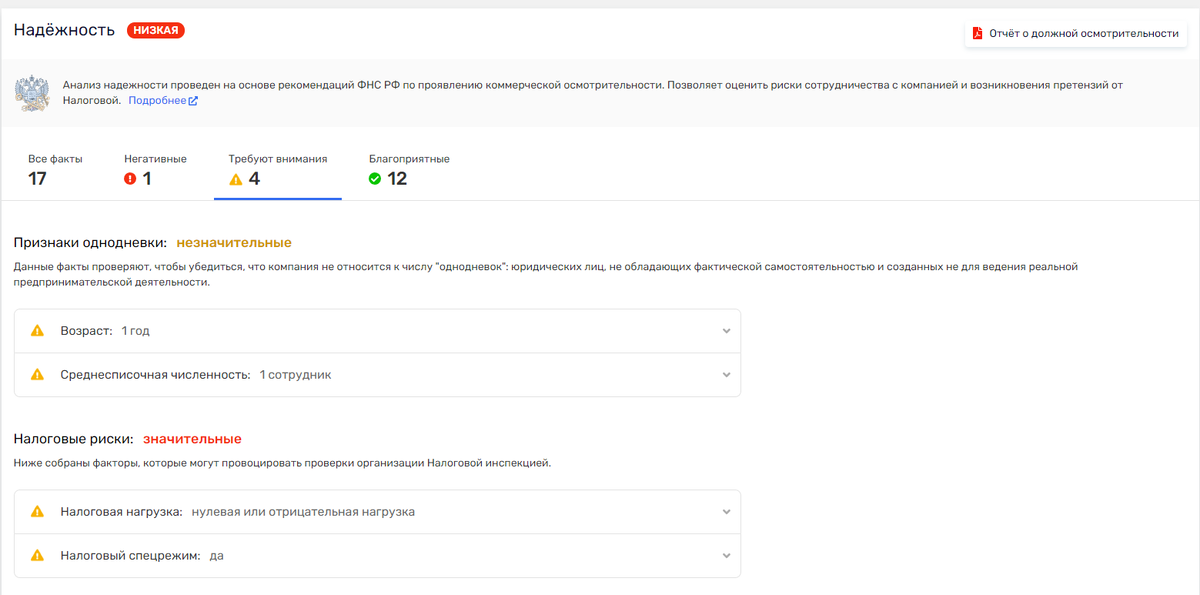
Task: Switch to the Негативные tab
Action: pos(155,170)
